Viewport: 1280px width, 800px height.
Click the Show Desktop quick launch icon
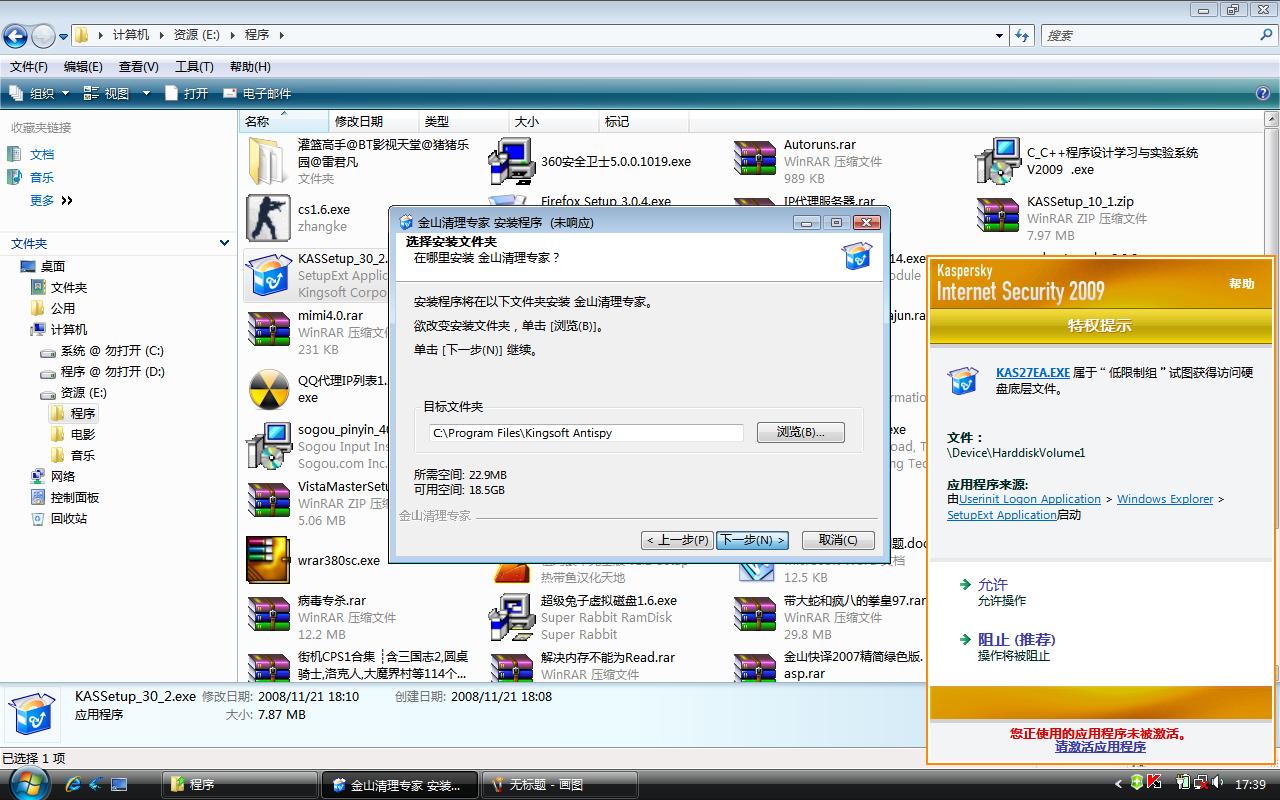(x=119, y=784)
